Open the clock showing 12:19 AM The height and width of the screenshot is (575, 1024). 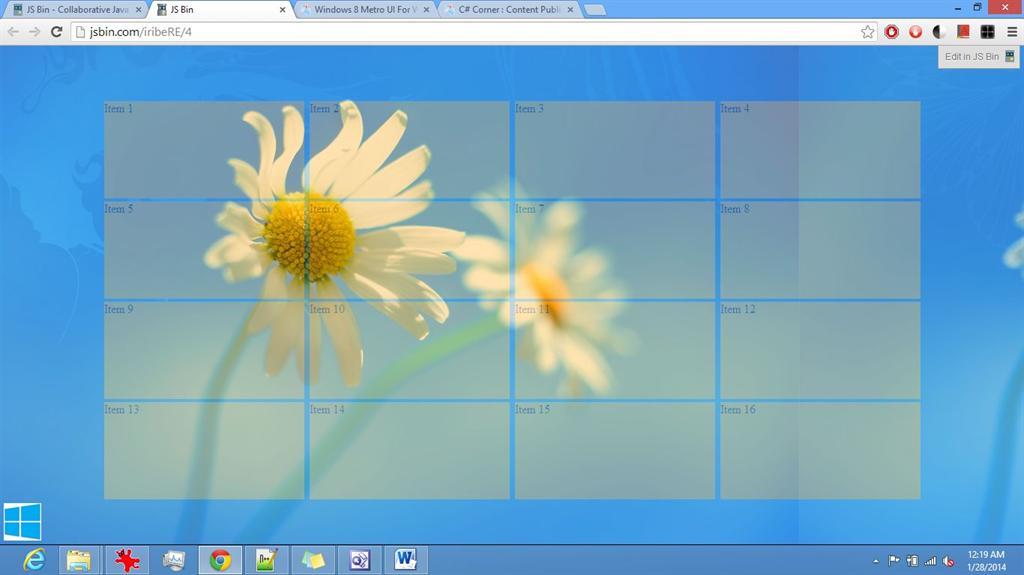click(986, 561)
